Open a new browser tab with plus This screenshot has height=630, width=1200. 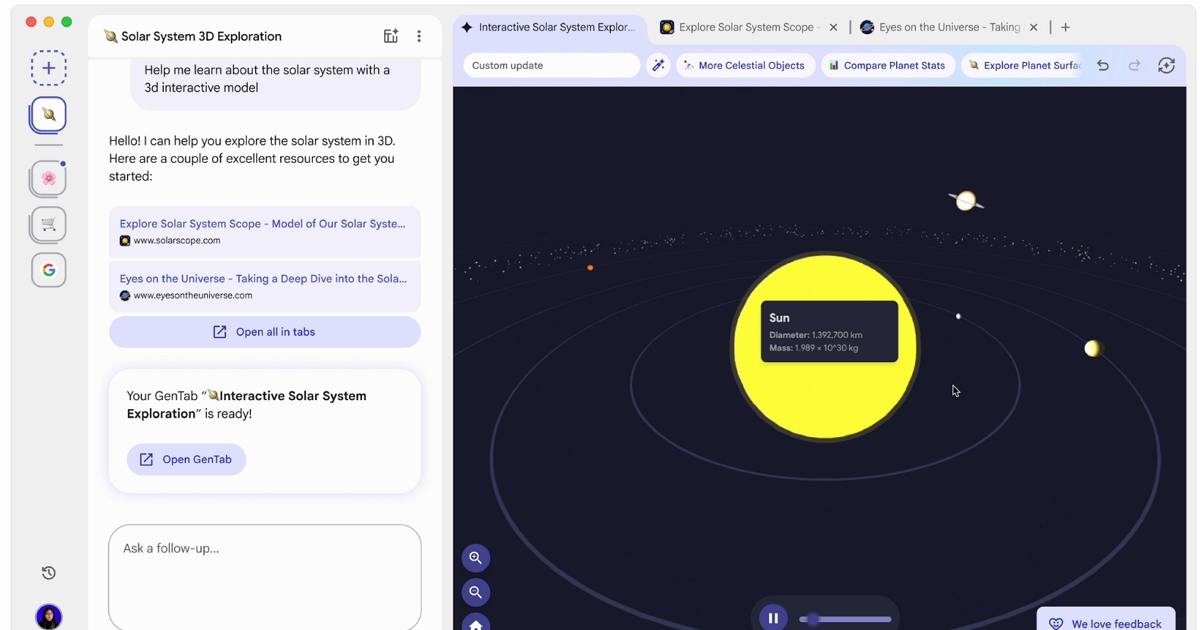click(x=1065, y=27)
